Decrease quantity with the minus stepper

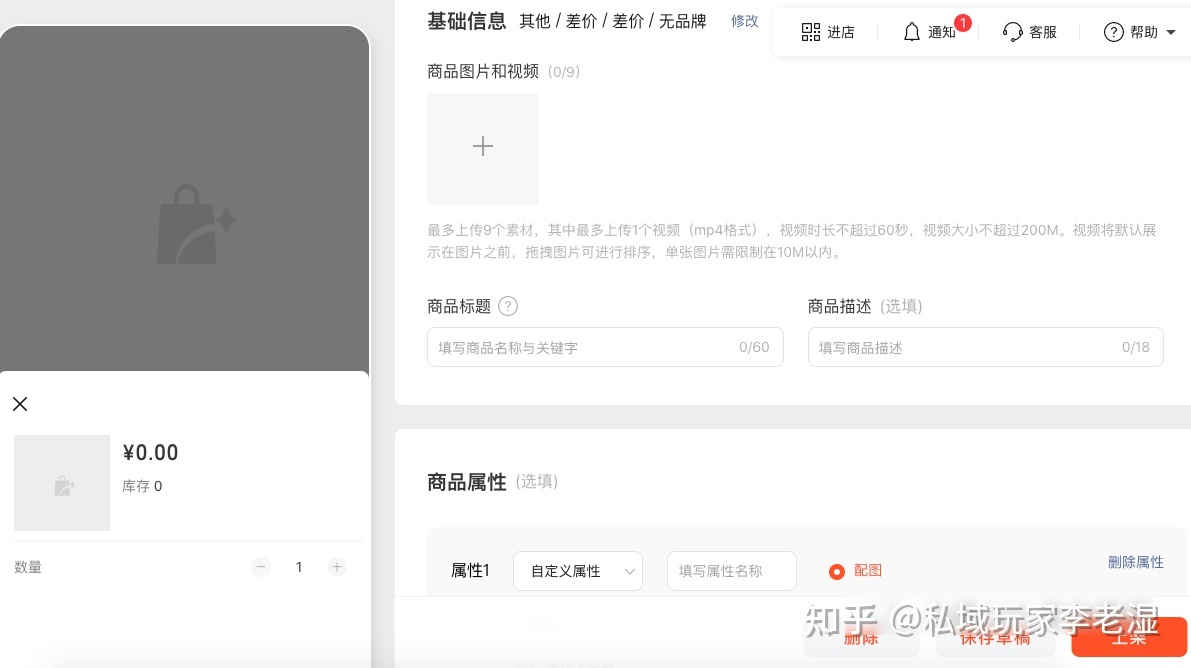261,567
